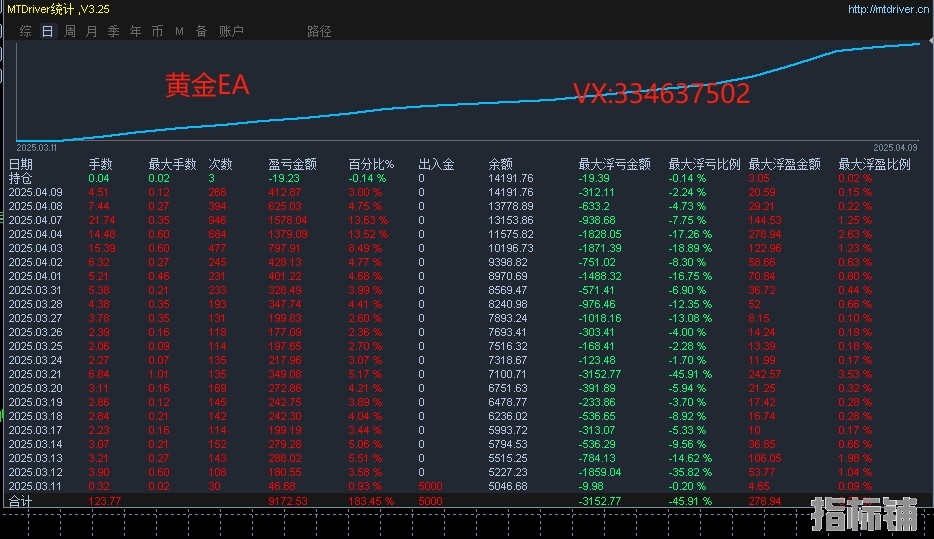
Task: Open the 备 notes tab
Action: pyautogui.click(x=201, y=31)
